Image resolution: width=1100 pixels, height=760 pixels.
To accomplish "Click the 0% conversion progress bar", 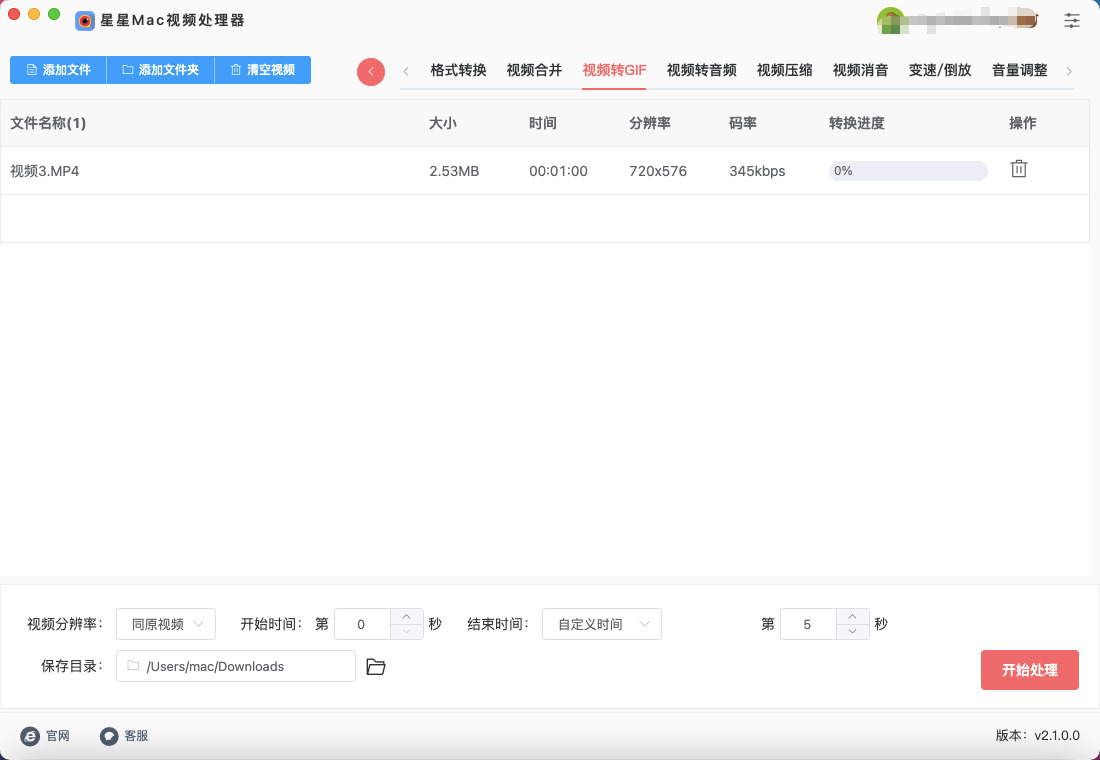I will (x=908, y=171).
